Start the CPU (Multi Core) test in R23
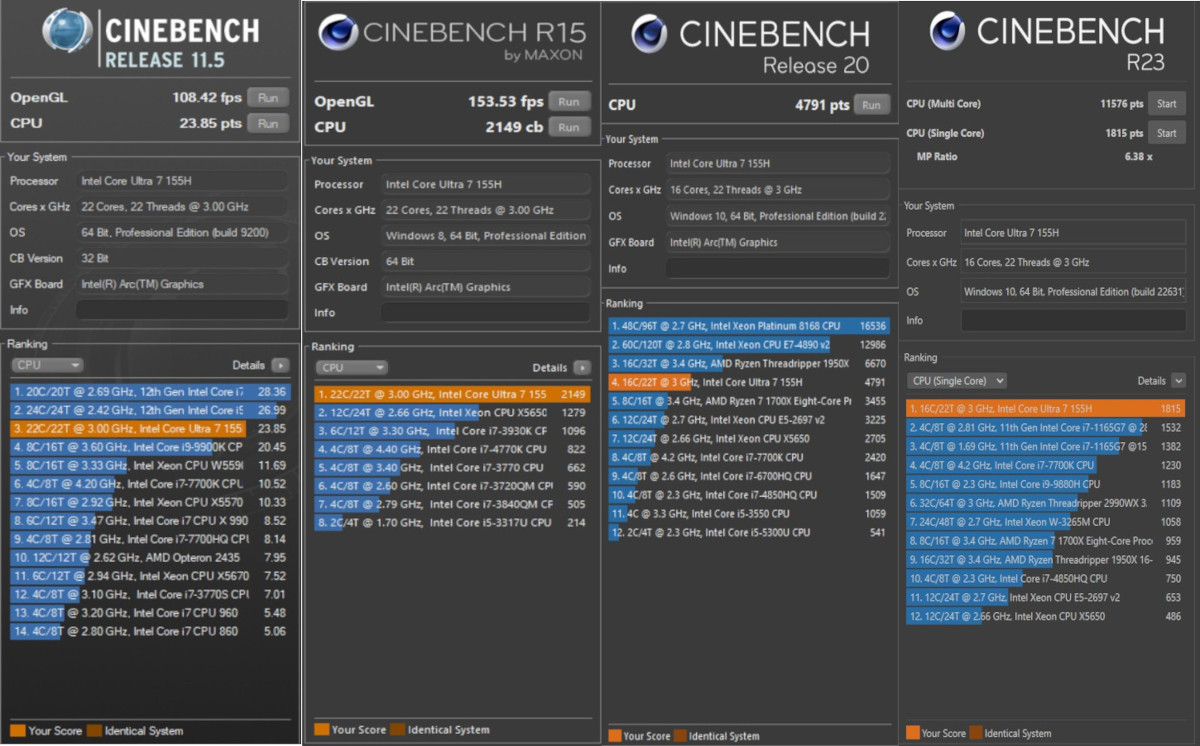This screenshot has height=746, width=1200. pyautogui.click(x=1166, y=104)
